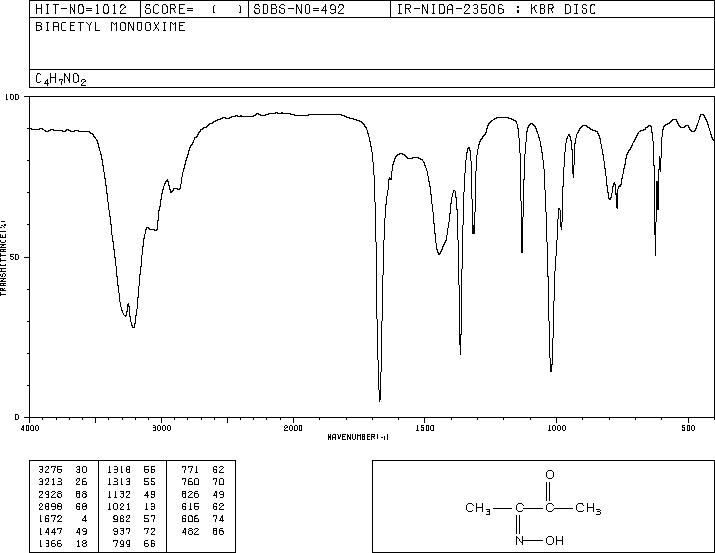Select the BIACETYL MONOOXIME compound name
The width and height of the screenshot is (715, 553).
point(110,27)
